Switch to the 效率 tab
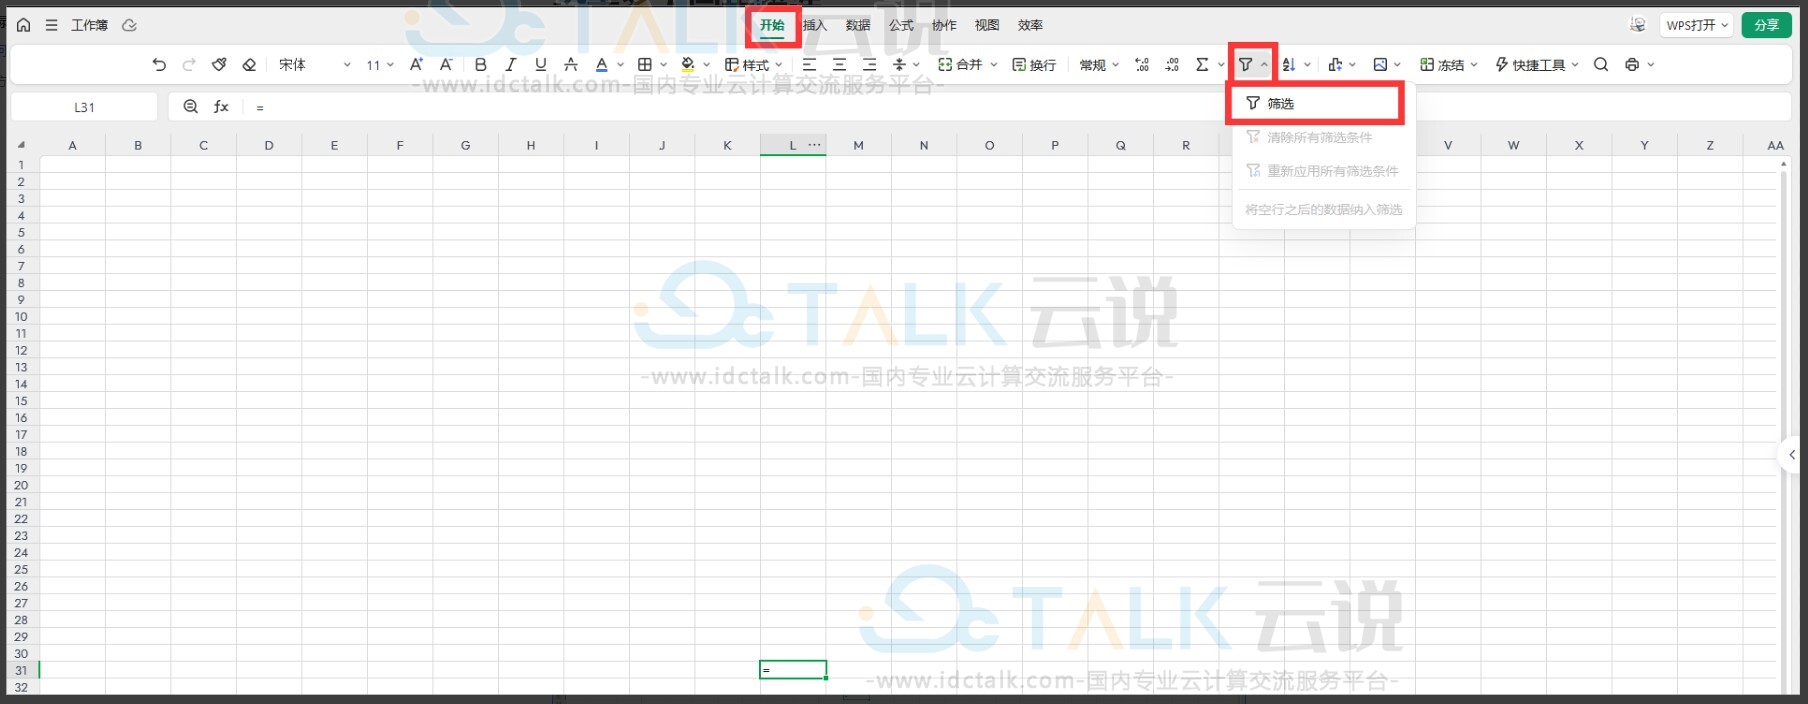The height and width of the screenshot is (704, 1808). [x=1030, y=25]
